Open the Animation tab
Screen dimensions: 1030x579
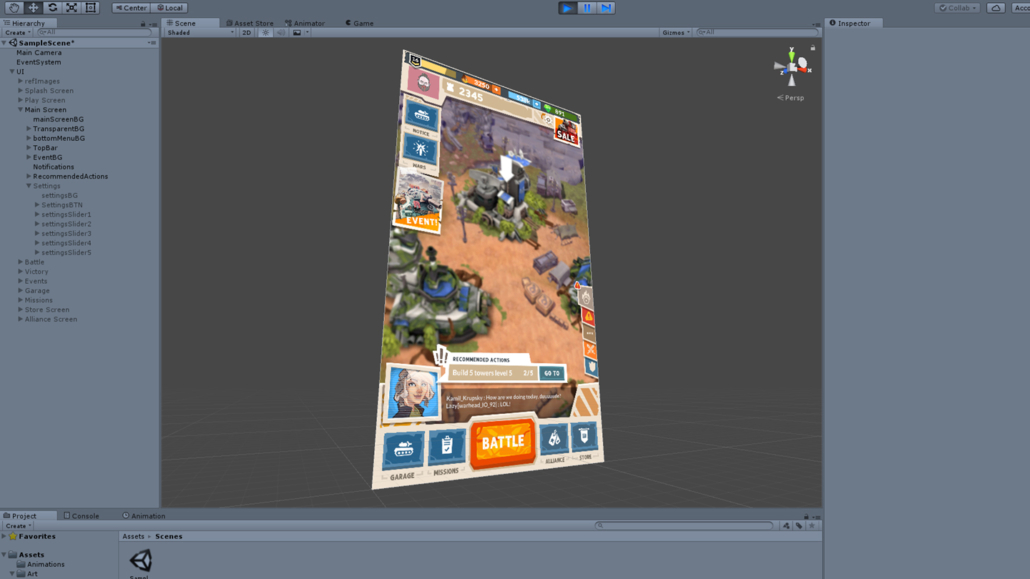144,516
